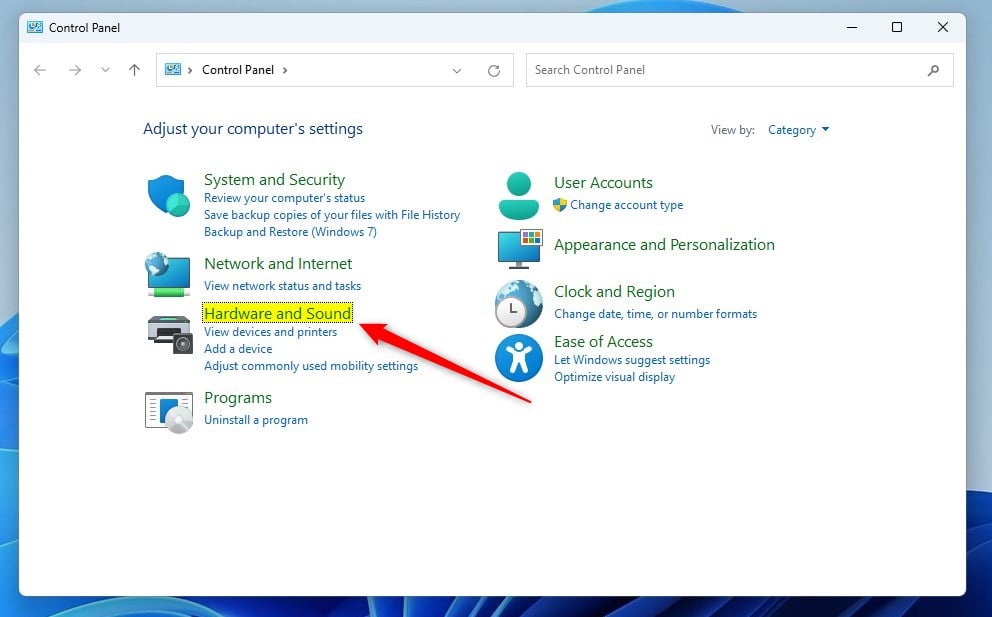Refresh the Control Panel view
Viewport: 992px width, 617px height.
click(494, 70)
